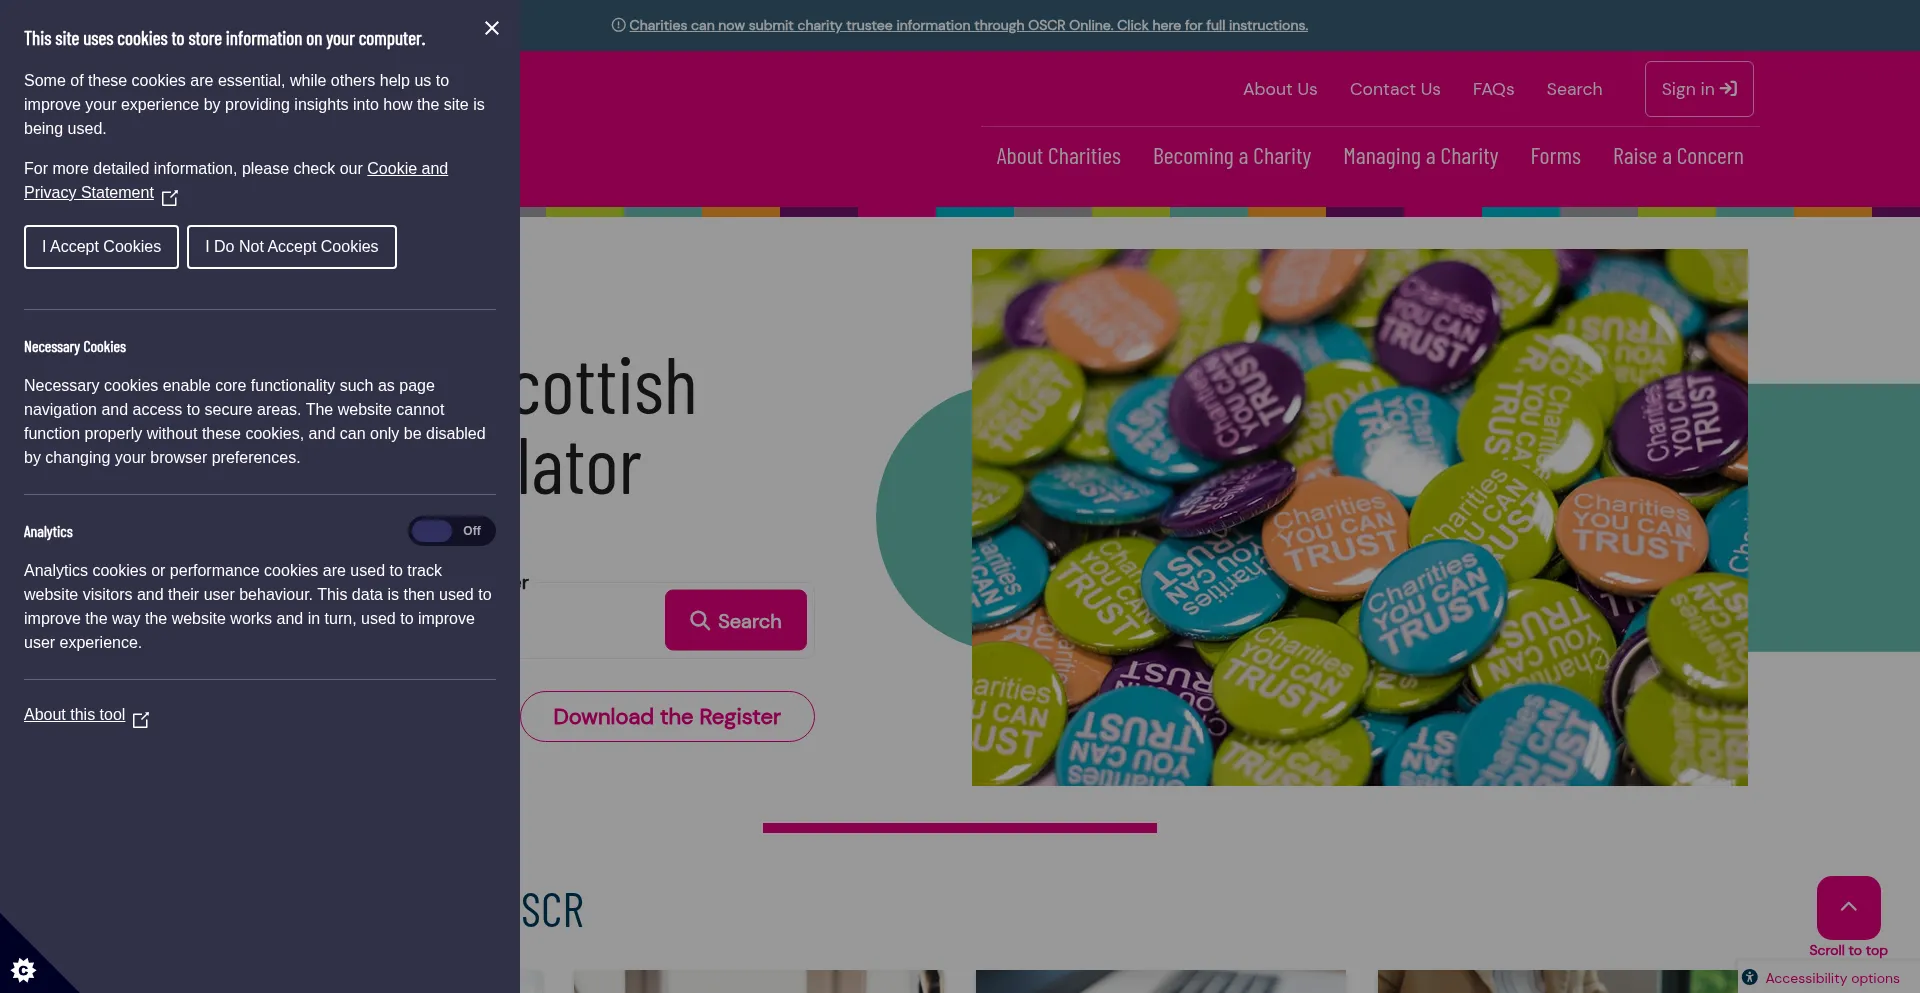Image resolution: width=1920 pixels, height=993 pixels.
Task: Open the Forms navigation item
Action: [x=1555, y=157]
